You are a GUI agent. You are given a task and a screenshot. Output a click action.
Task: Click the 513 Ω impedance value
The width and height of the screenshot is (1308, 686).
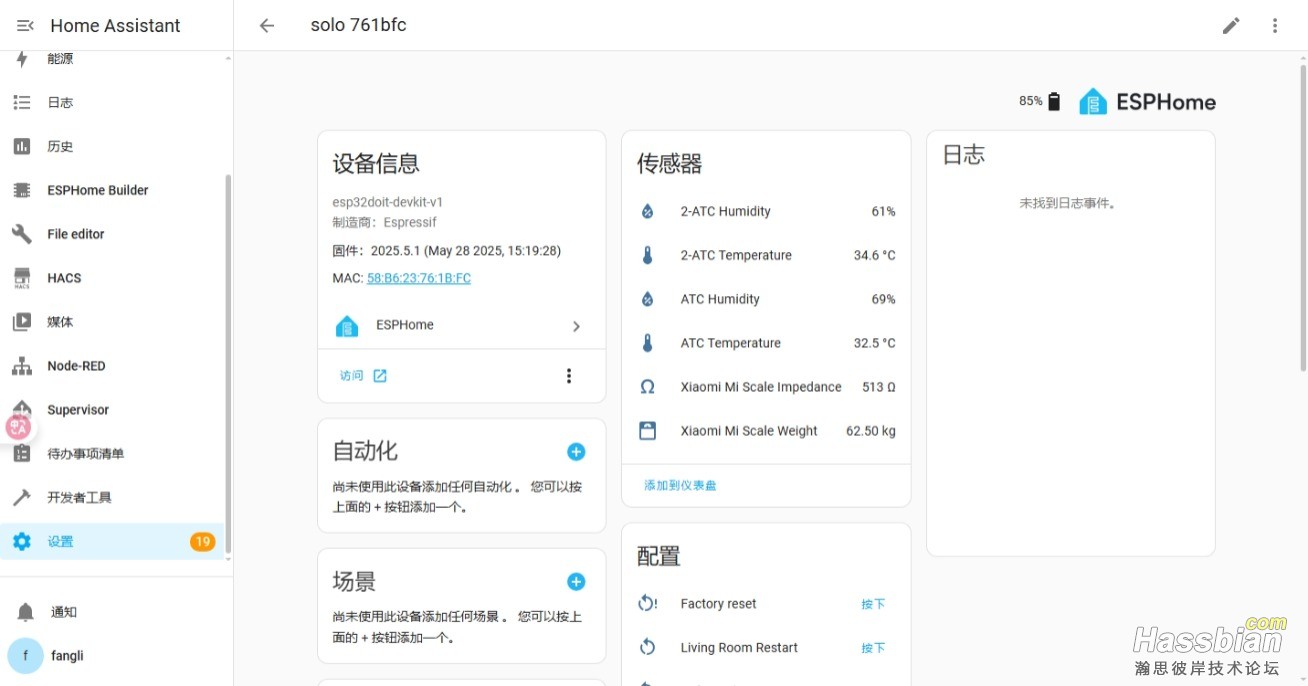click(x=879, y=388)
